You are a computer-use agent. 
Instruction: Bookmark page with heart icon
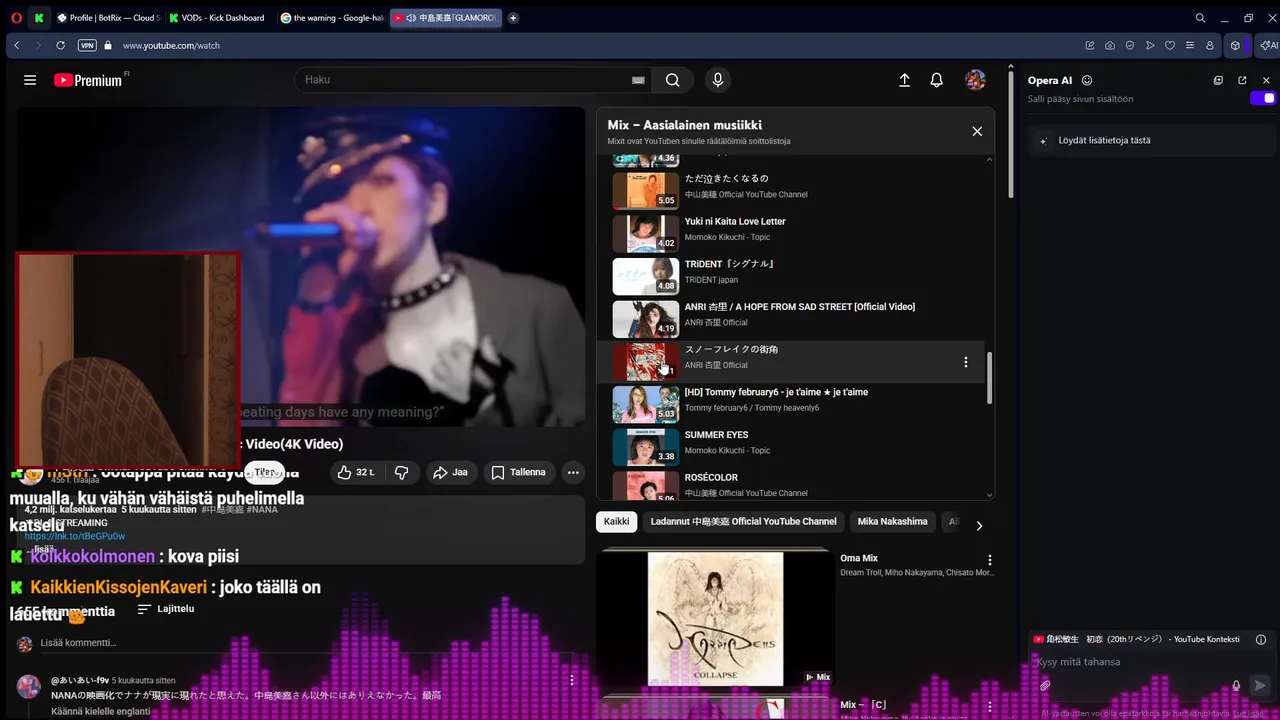1170,45
